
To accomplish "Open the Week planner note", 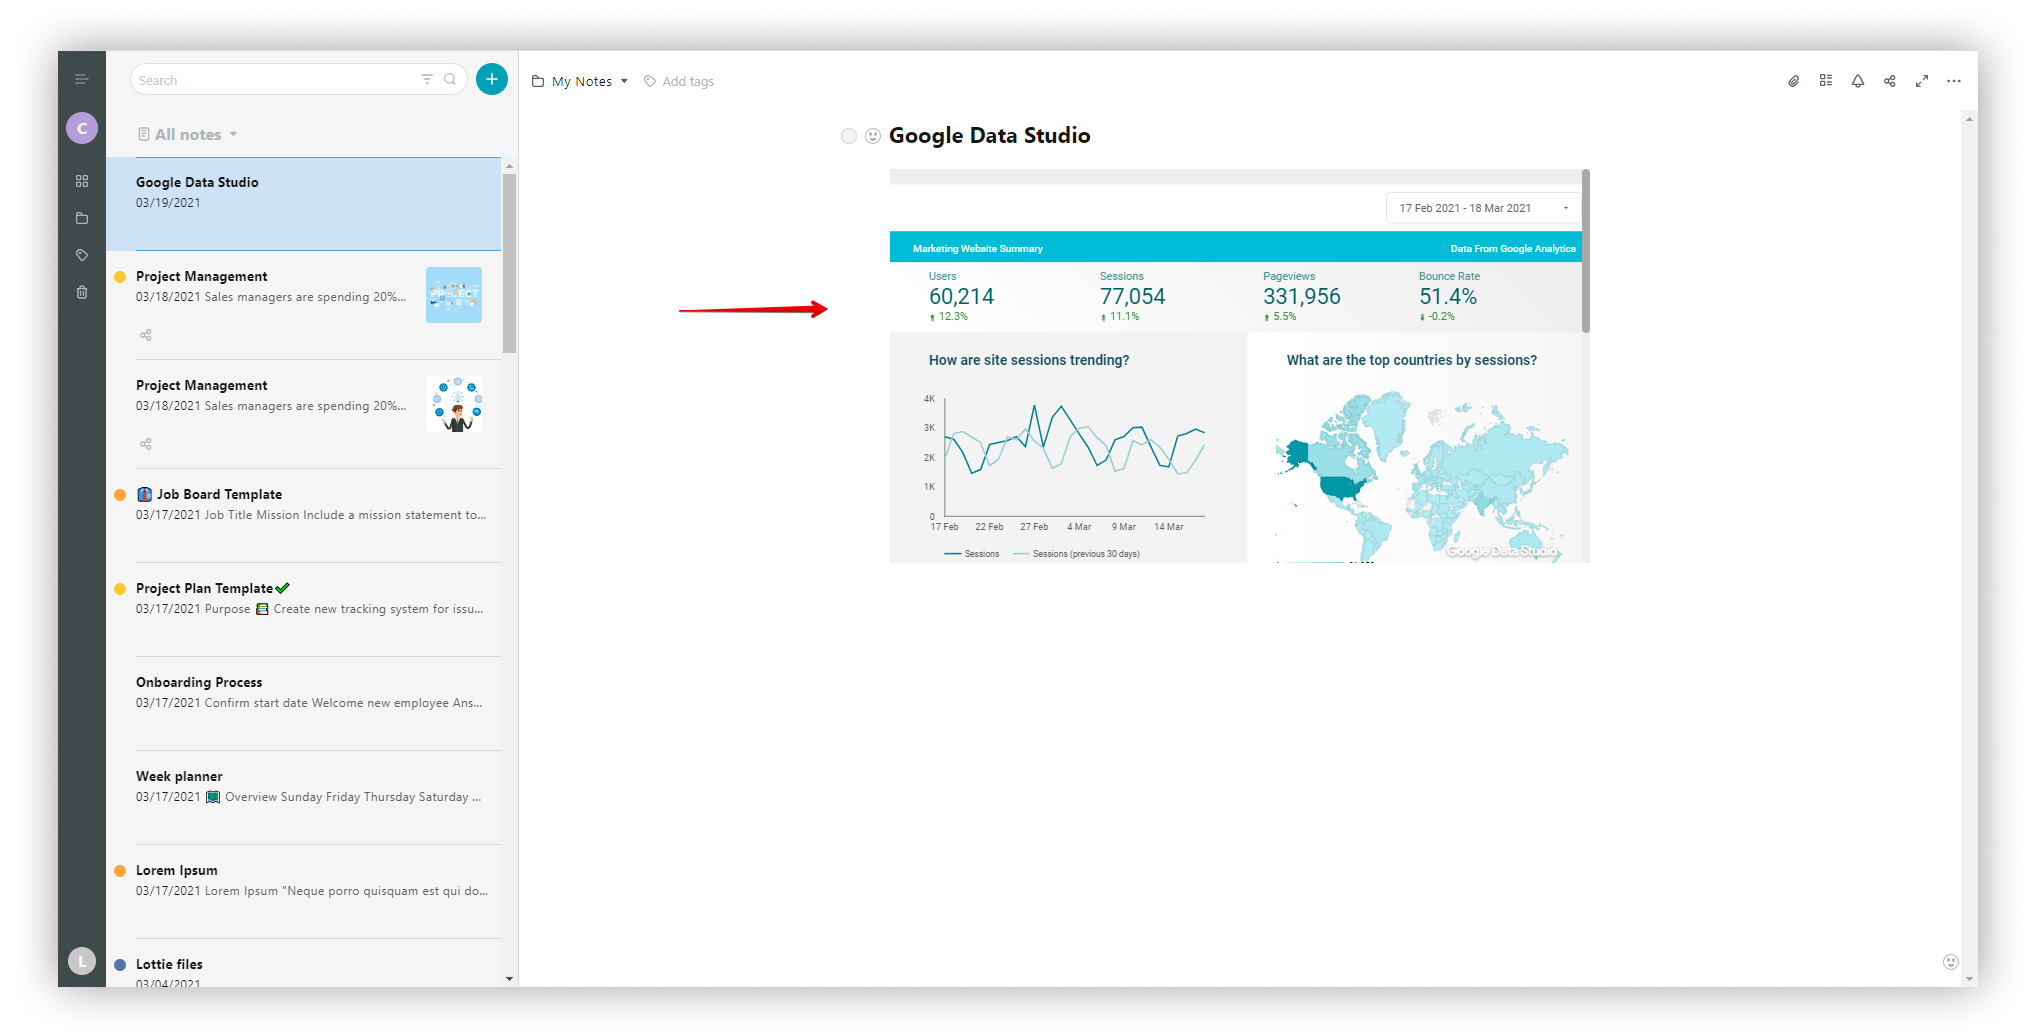I will pos(304,798).
